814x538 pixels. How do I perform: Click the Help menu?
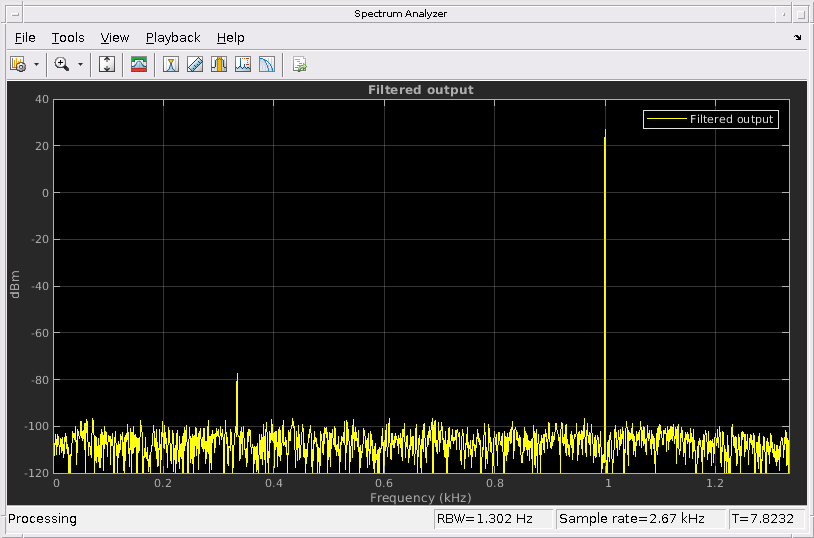[230, 37]
